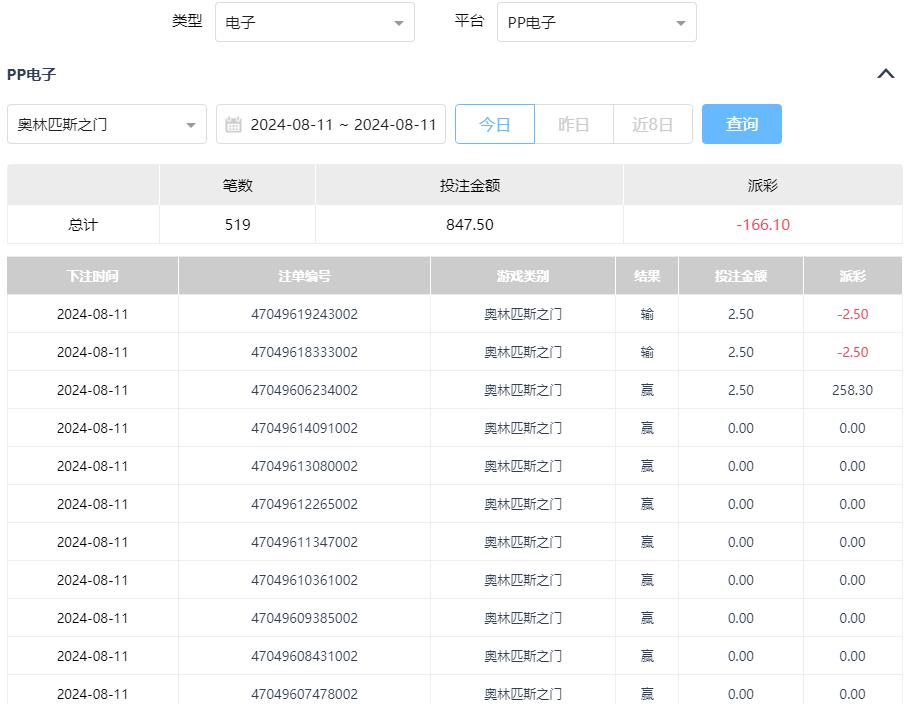Viewport: 909px width, 704px height.
Task: Click the 派彩 column header in bets table
Action: 852,276
